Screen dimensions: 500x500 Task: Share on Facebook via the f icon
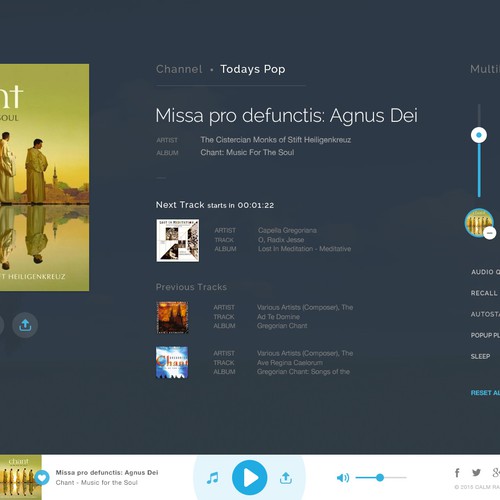[457, 472]
